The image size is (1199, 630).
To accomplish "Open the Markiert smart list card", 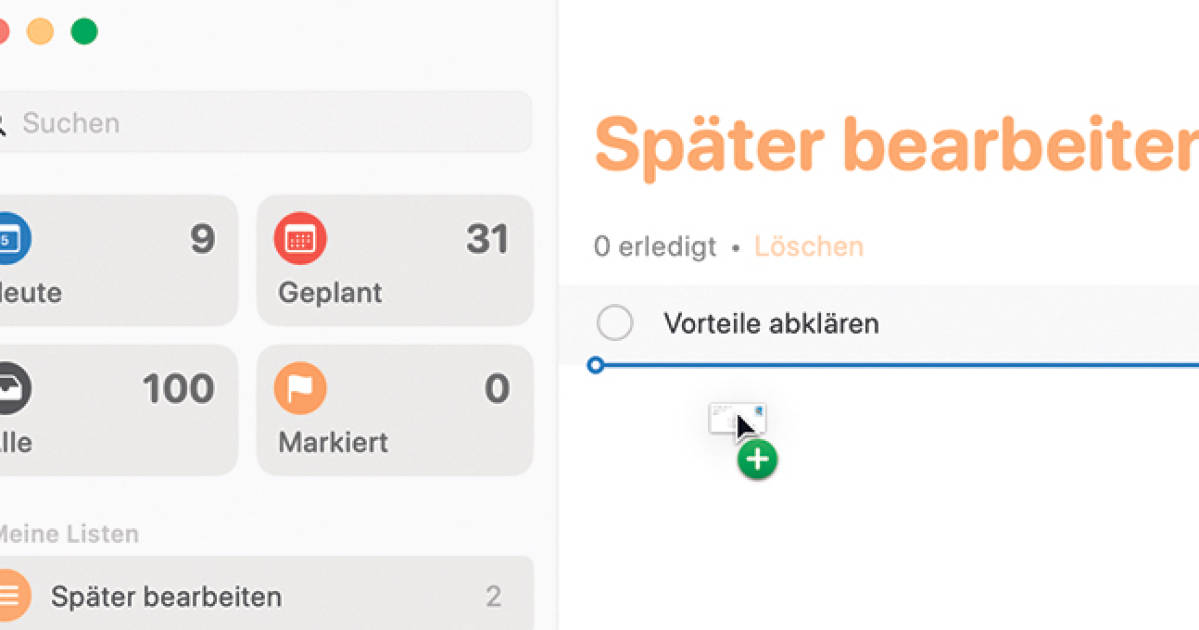I will coord(395,409).
